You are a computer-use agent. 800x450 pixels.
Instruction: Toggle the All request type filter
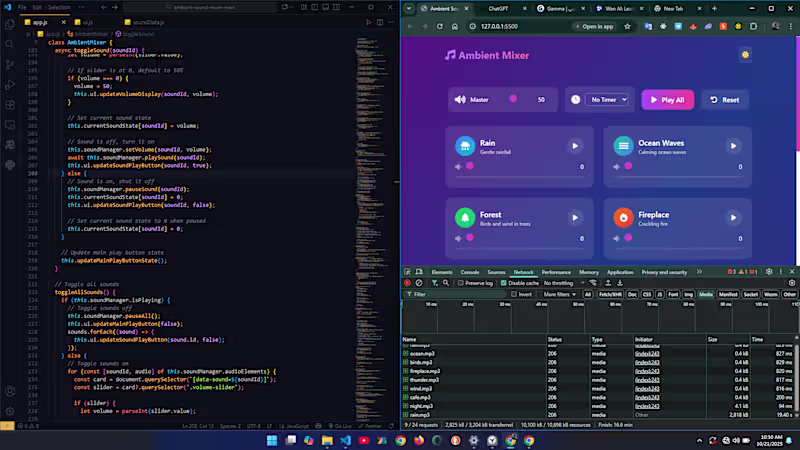click(x=588, y=294)
